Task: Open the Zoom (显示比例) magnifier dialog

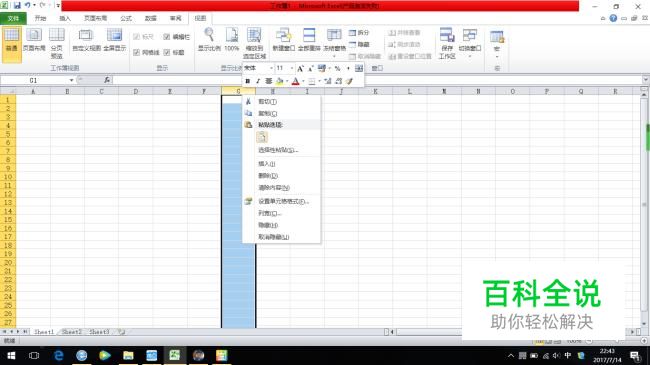Action: pos(209,40)
